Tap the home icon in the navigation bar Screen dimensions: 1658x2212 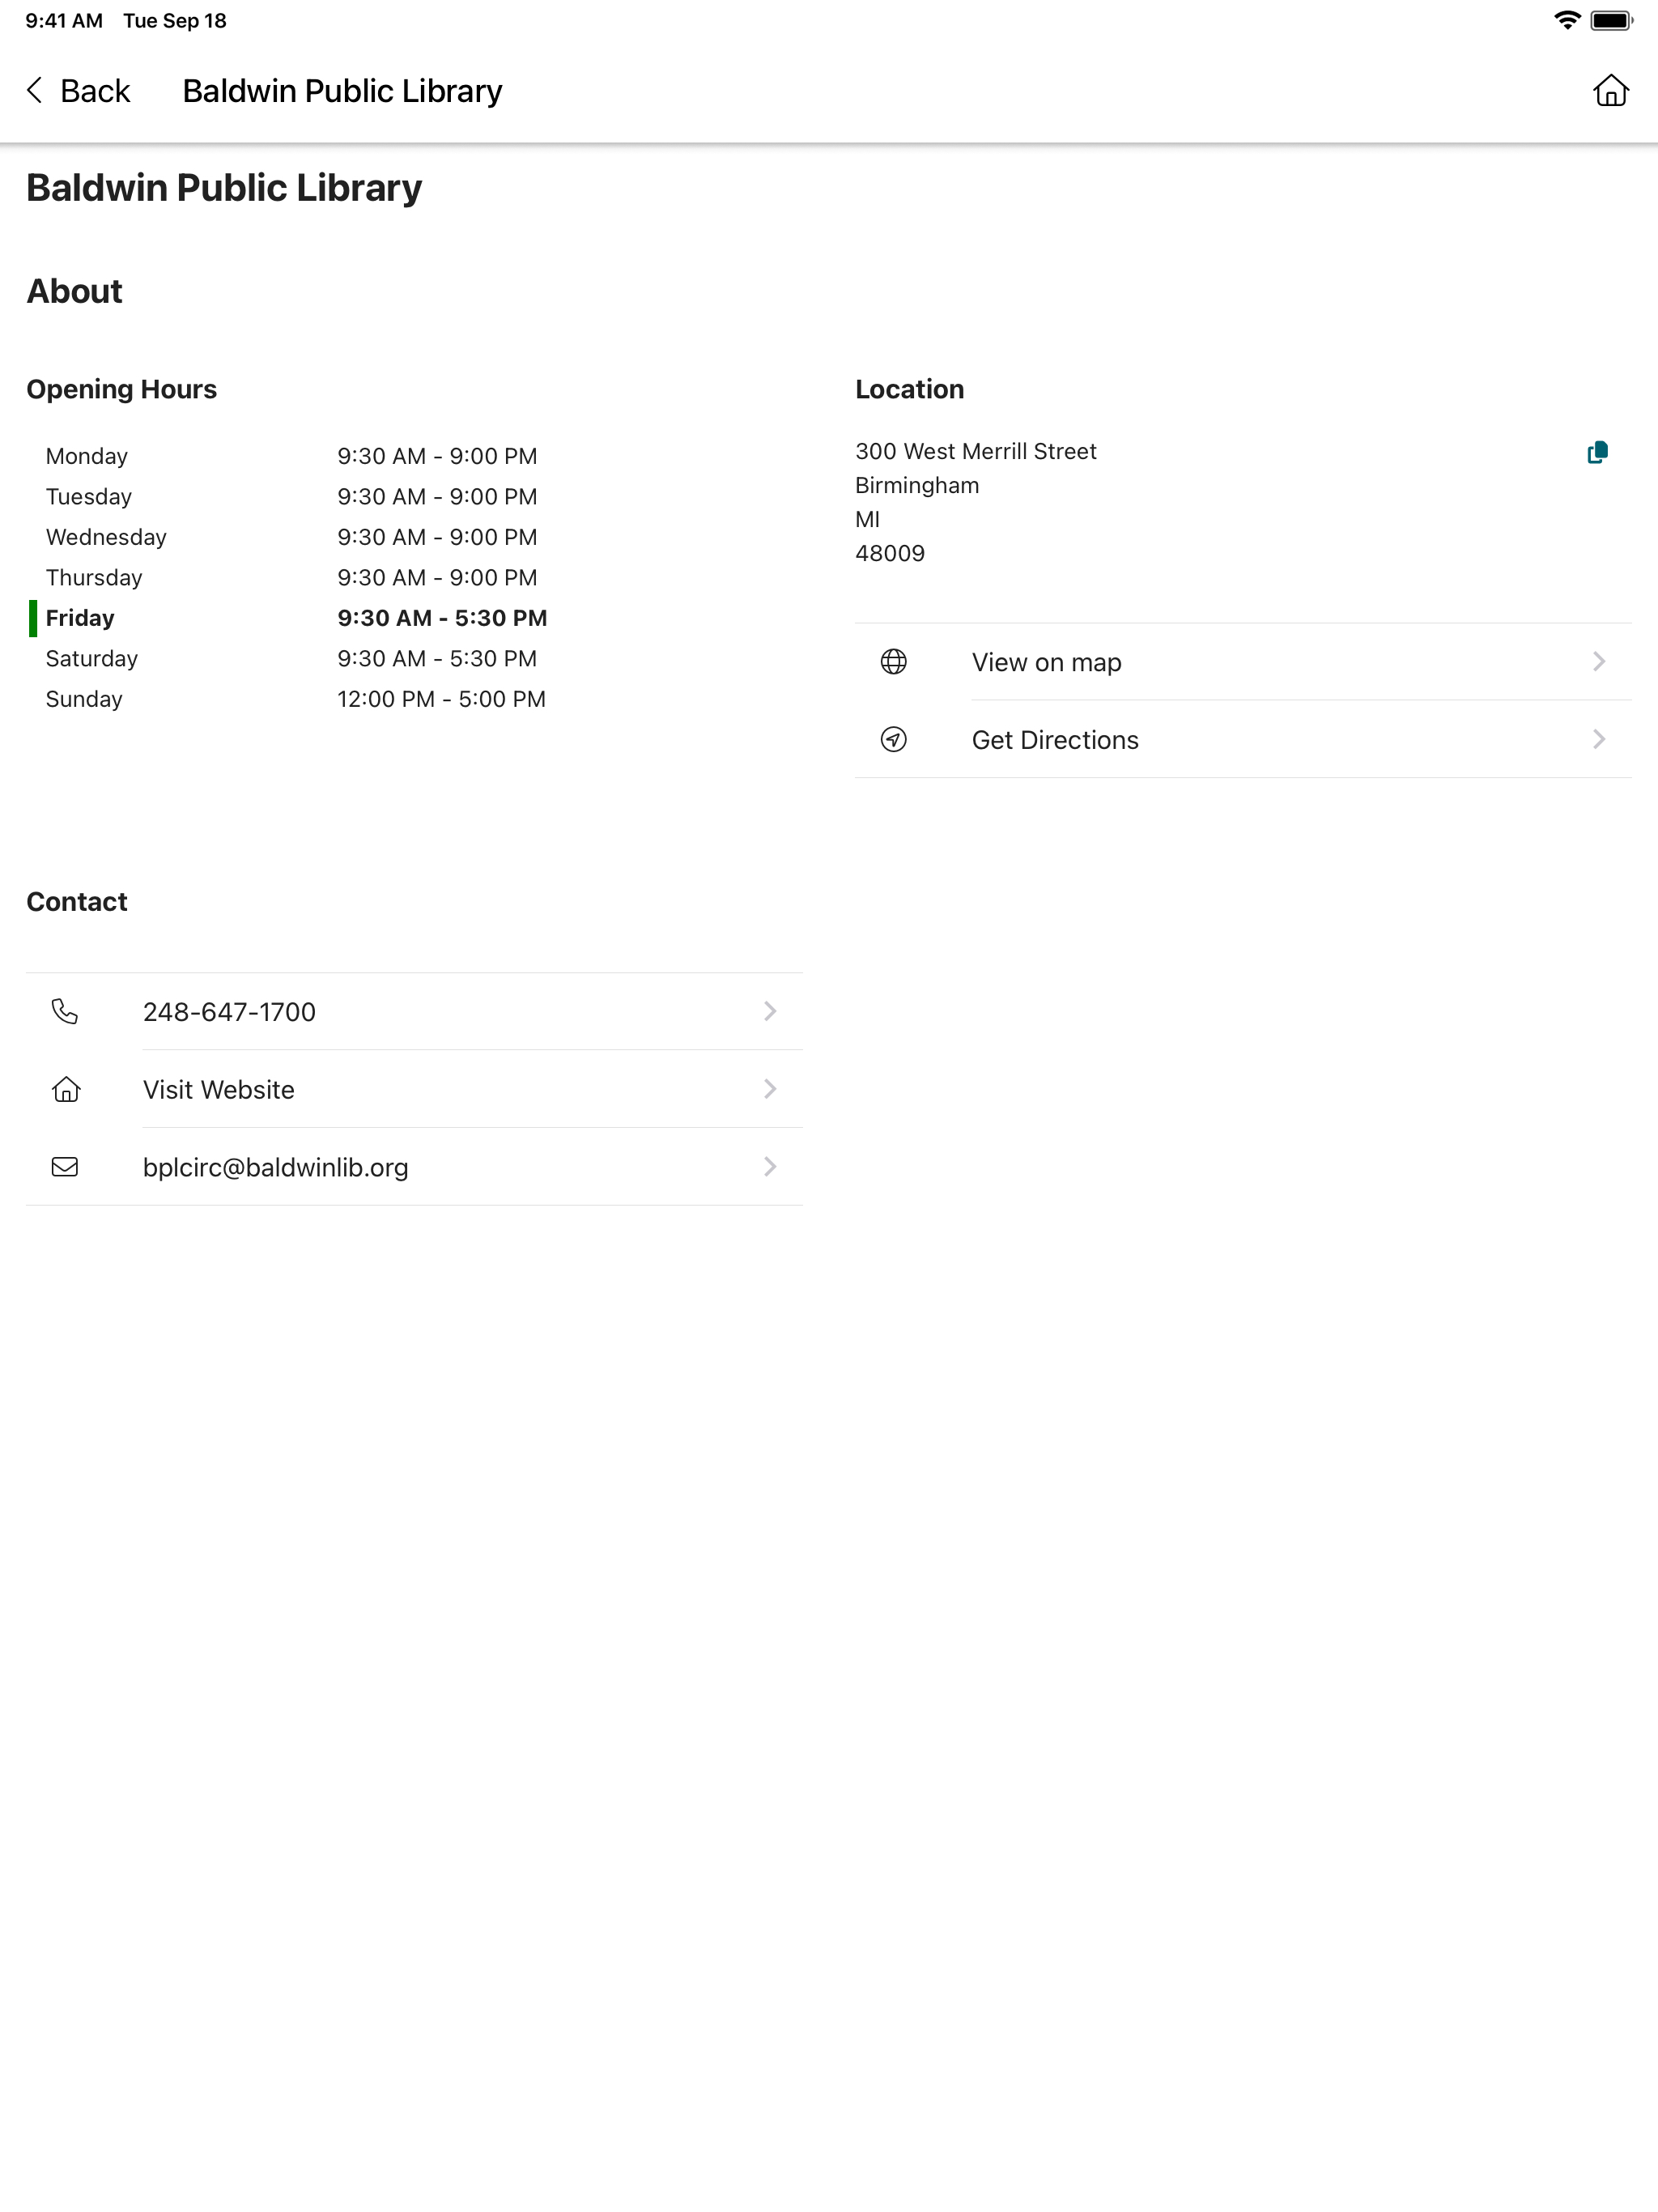1610,91
